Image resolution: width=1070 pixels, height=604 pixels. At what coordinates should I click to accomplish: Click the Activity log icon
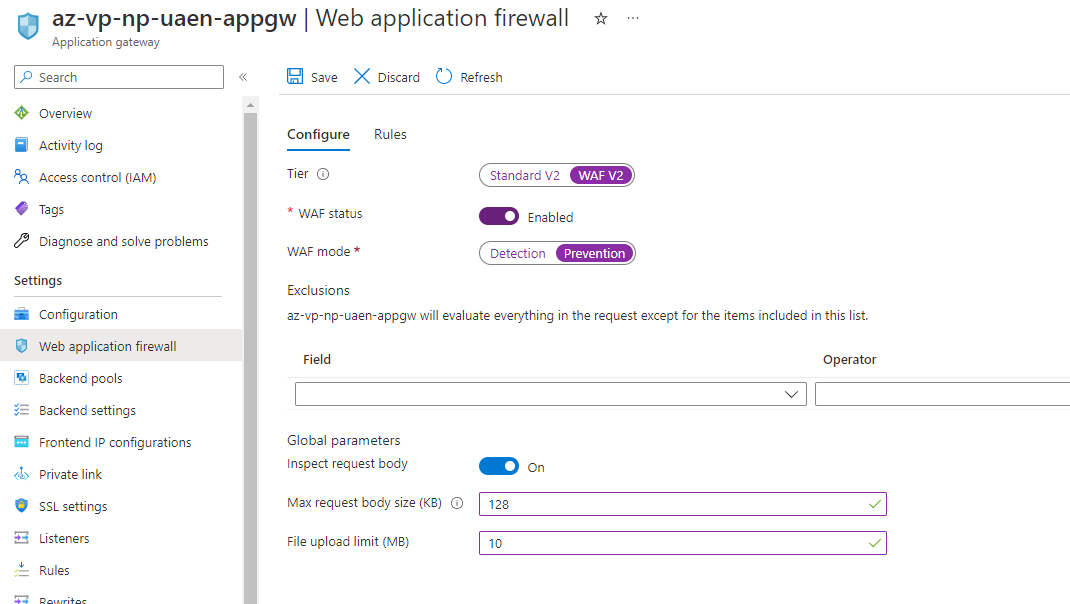coord(22,145)
